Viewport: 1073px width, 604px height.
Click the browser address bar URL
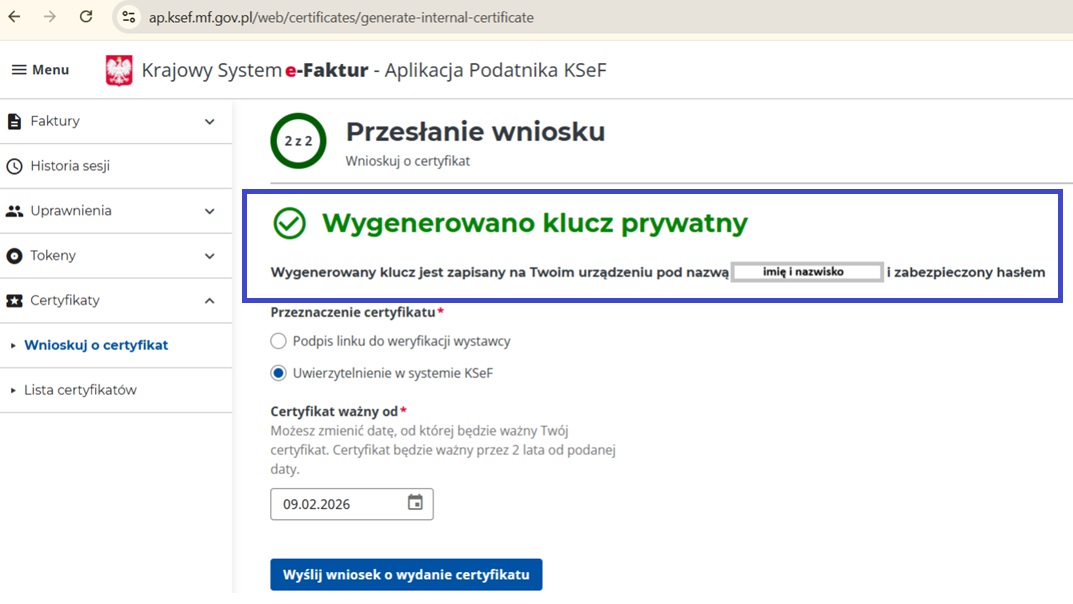pos(341,17)
